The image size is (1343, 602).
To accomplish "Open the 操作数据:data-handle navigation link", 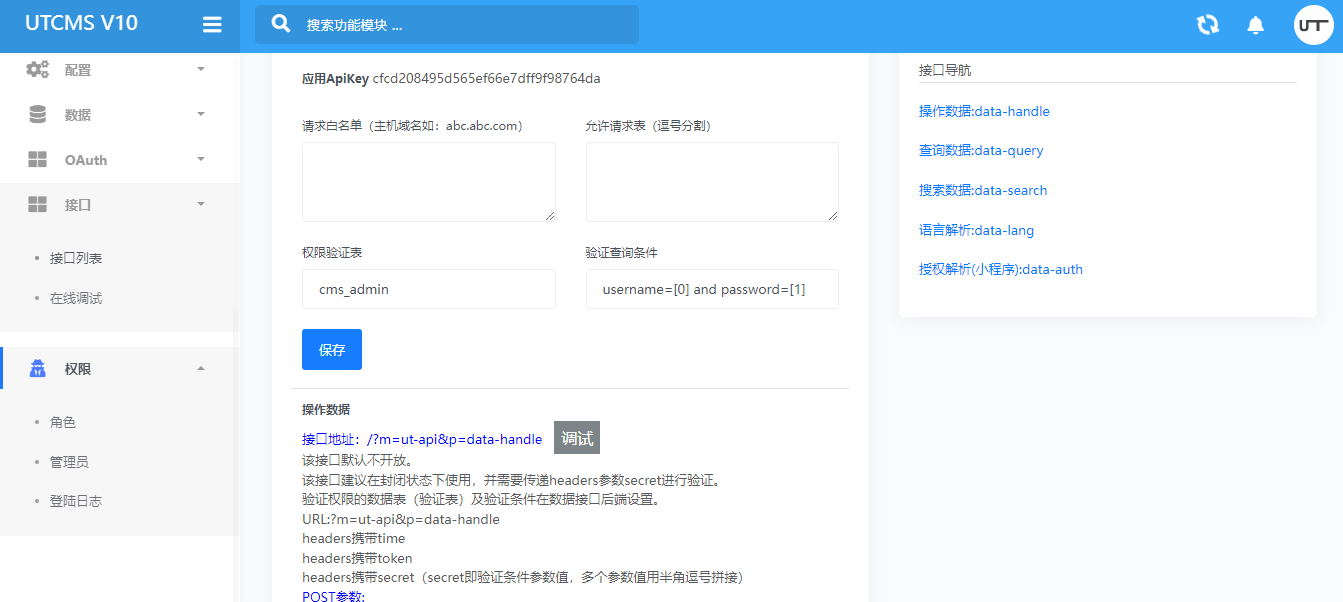I will pyautogui.click(x=984, y=111).
